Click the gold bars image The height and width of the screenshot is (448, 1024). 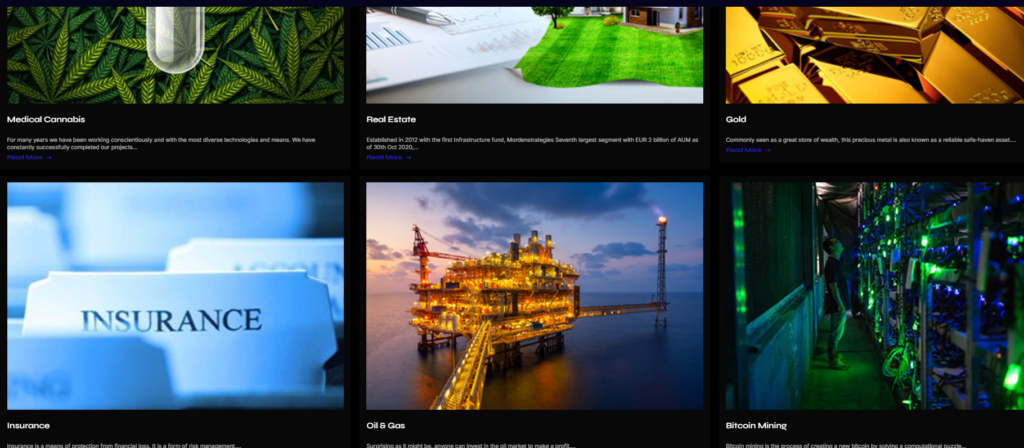pos(871,55)
